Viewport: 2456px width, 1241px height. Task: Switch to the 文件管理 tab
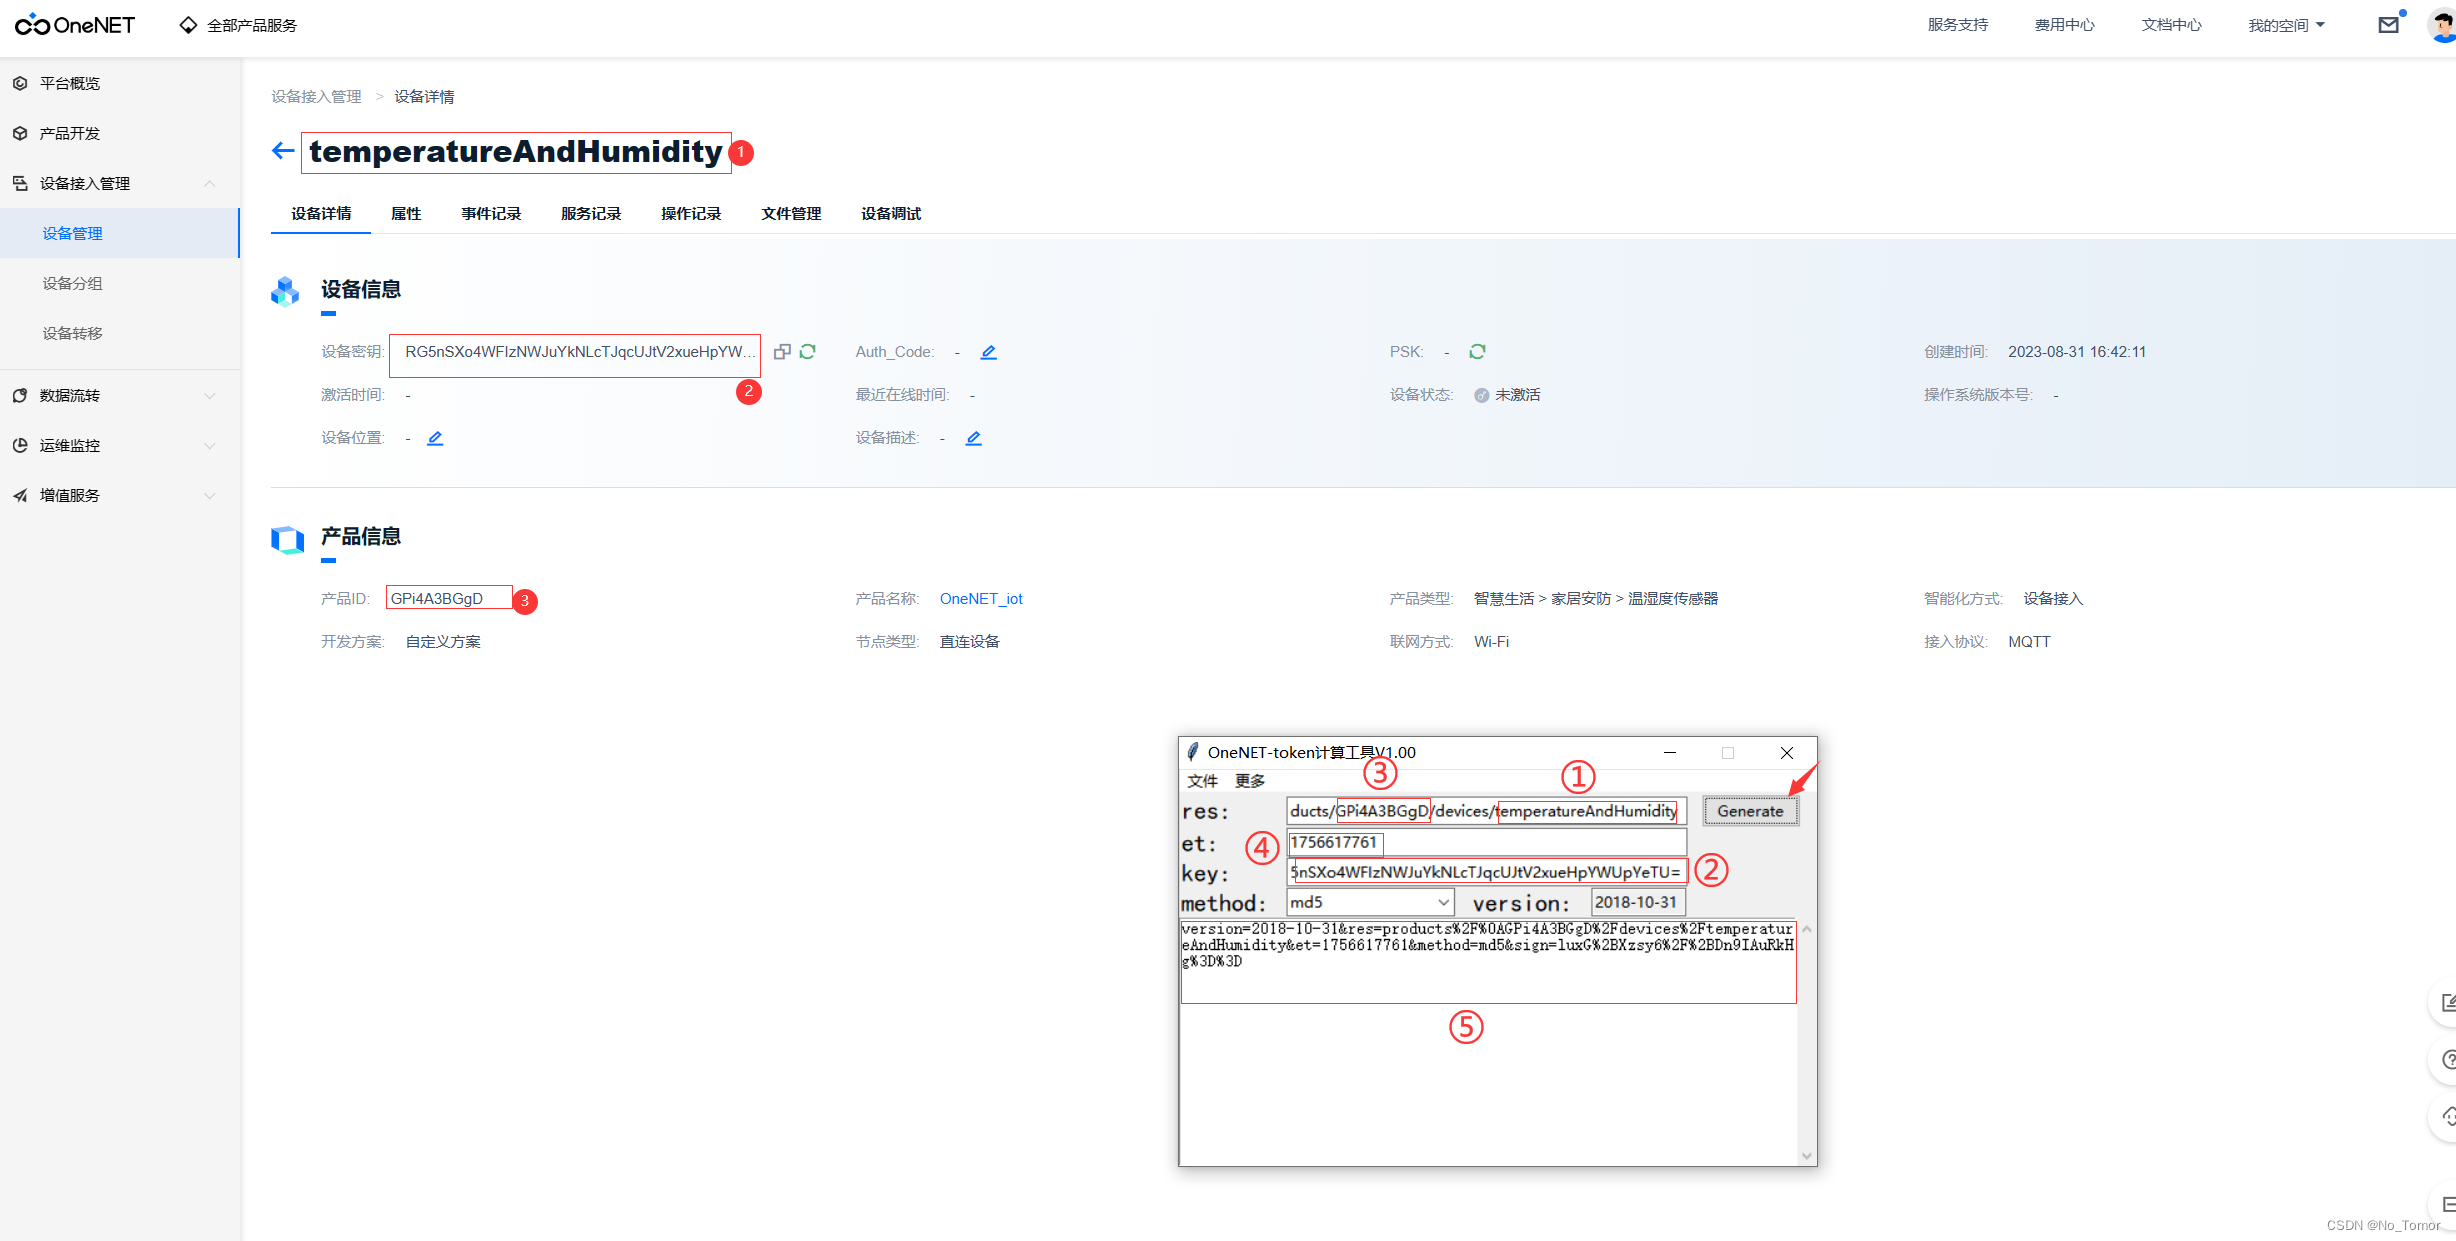pos(791,213)
